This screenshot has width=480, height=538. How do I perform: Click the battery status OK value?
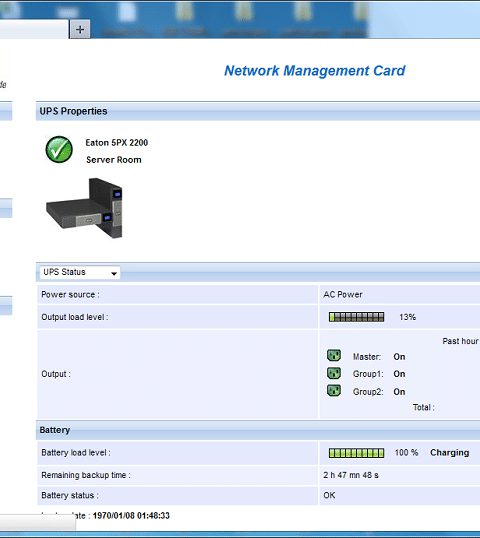click(x=329, y=495)
